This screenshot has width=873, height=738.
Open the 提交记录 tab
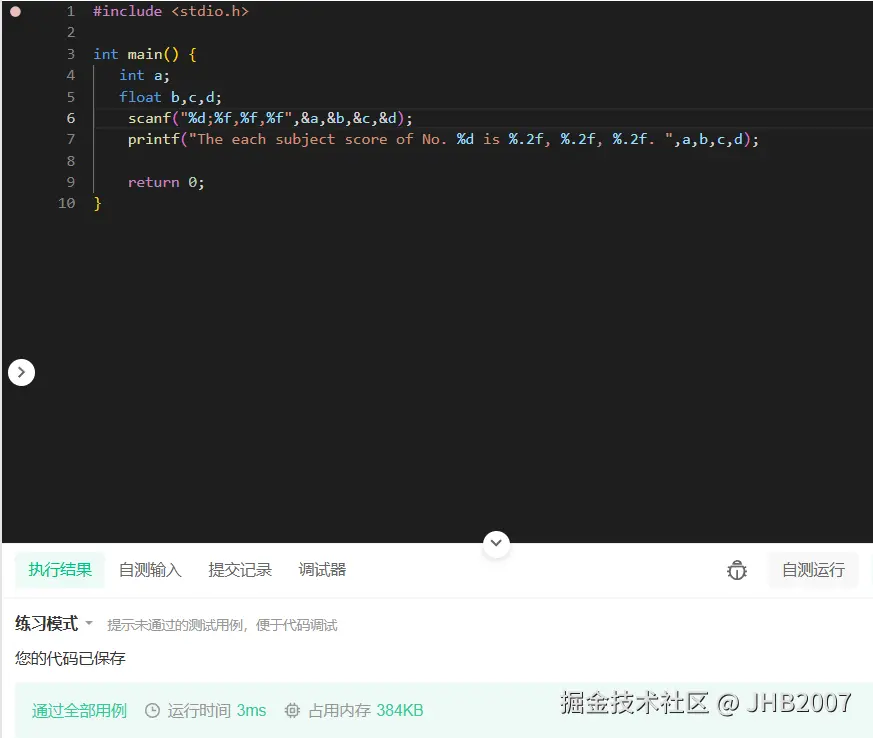click(x=239, y=570)
